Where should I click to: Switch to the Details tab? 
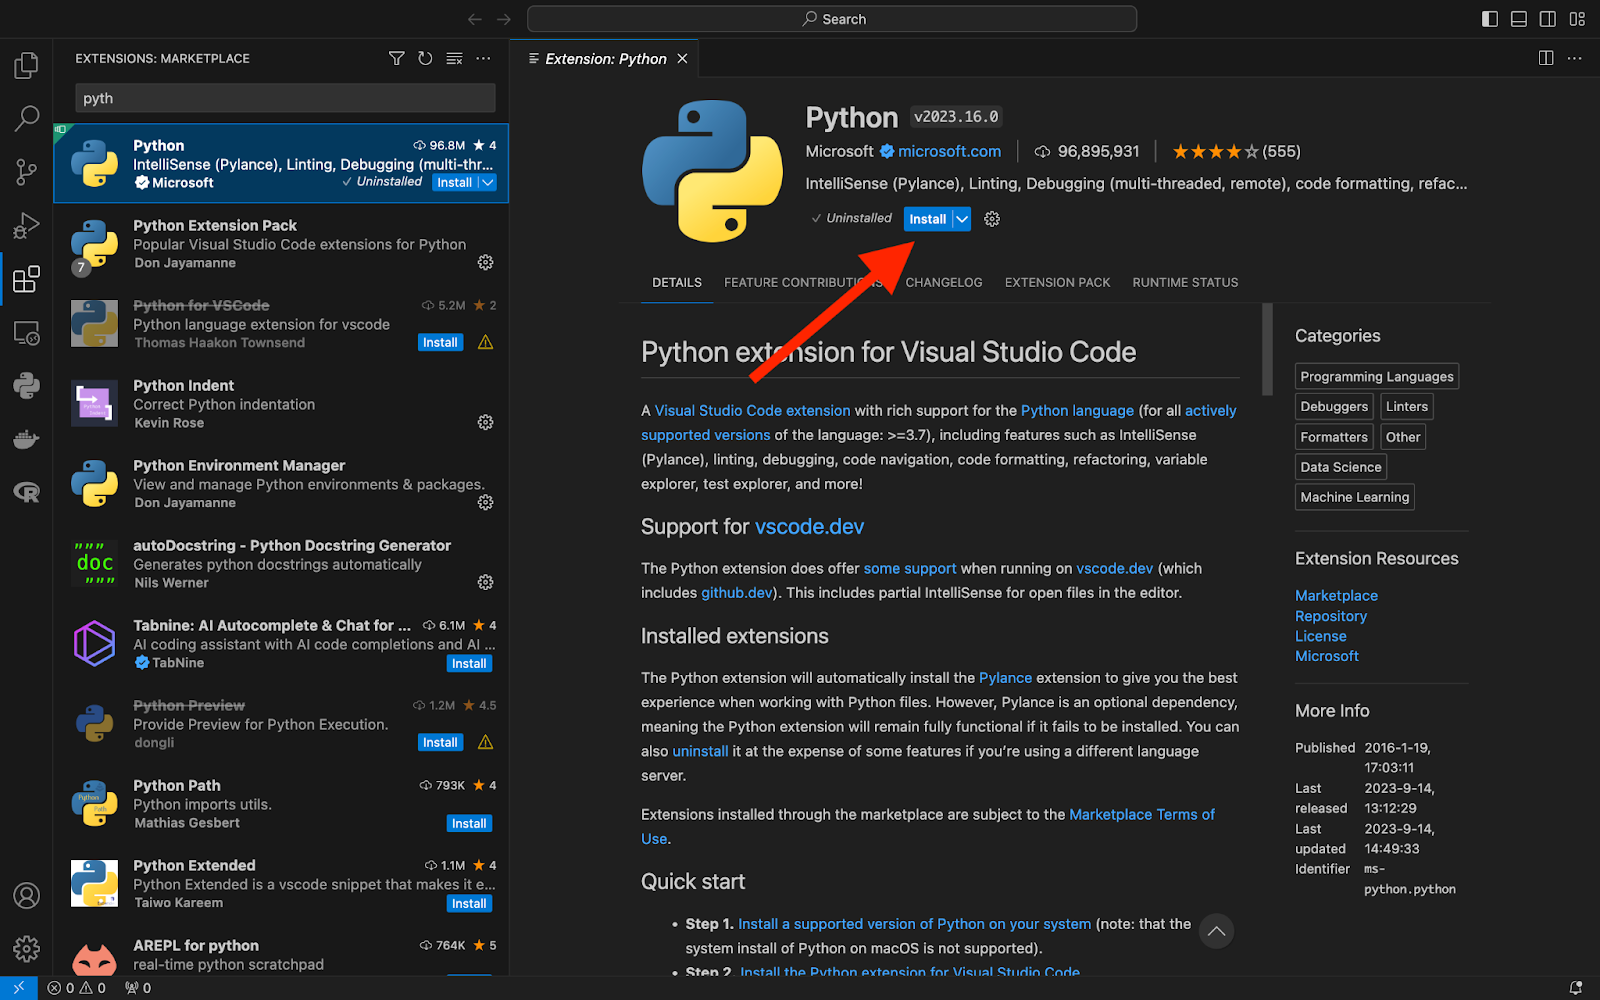click(x=677, y=283)
